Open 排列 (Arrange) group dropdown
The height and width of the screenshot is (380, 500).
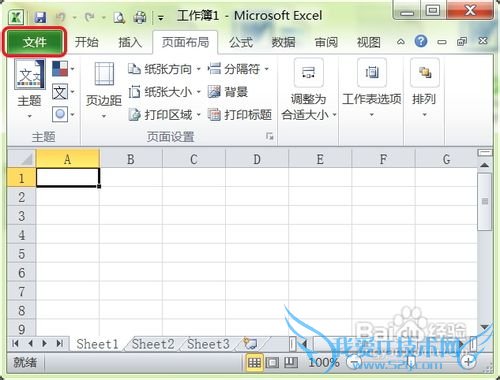[x=424, y=88]
